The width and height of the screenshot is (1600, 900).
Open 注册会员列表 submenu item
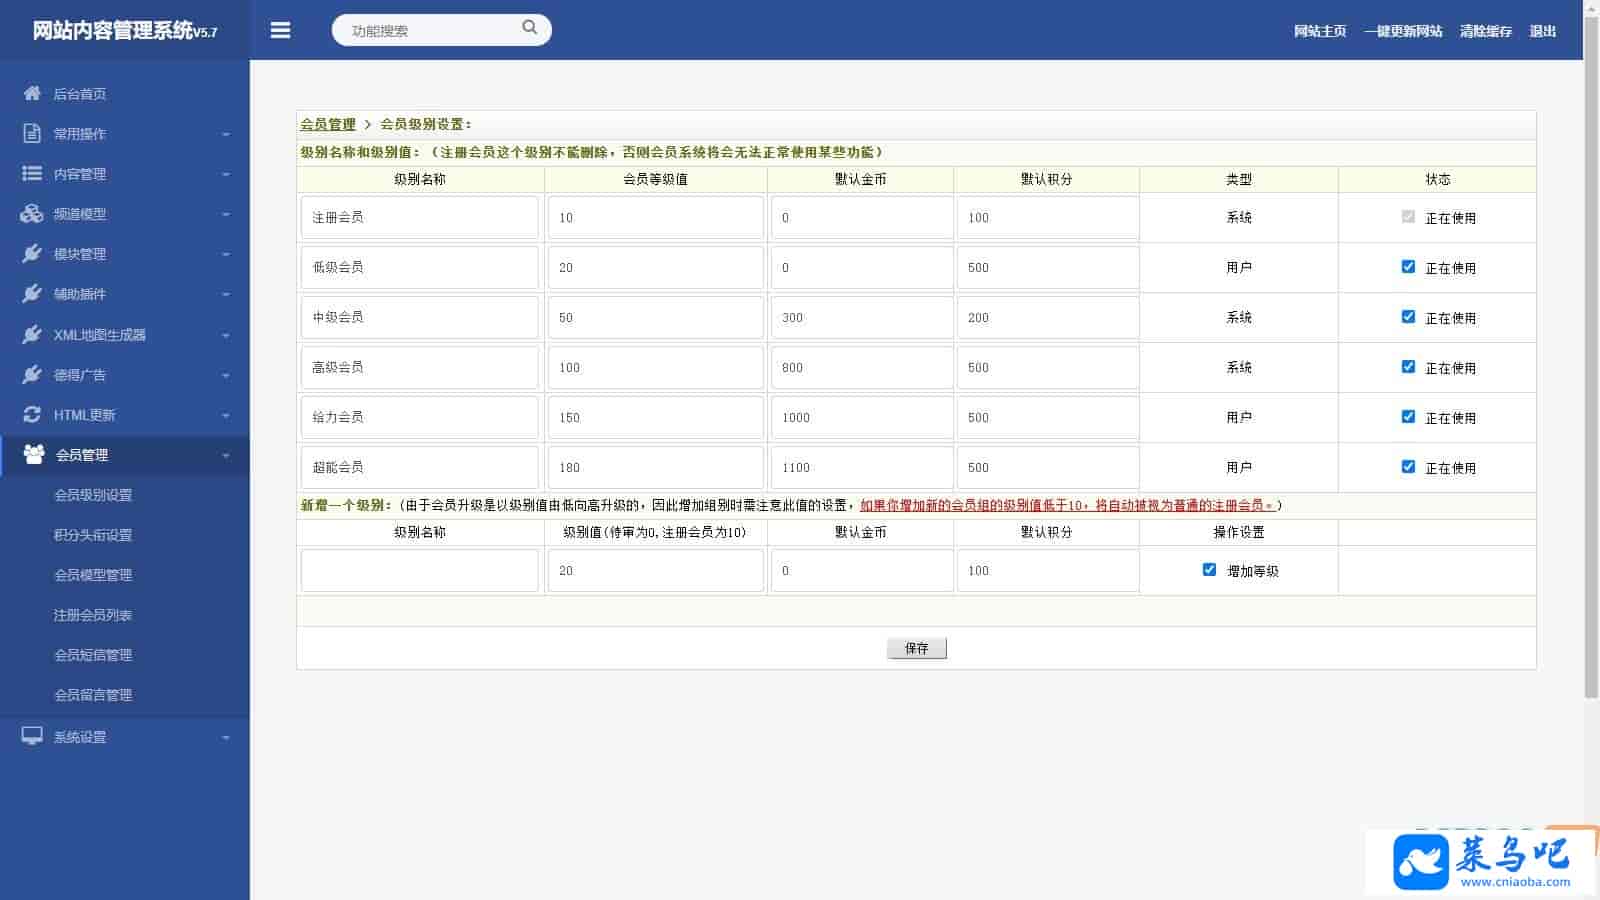click(93, 615)
